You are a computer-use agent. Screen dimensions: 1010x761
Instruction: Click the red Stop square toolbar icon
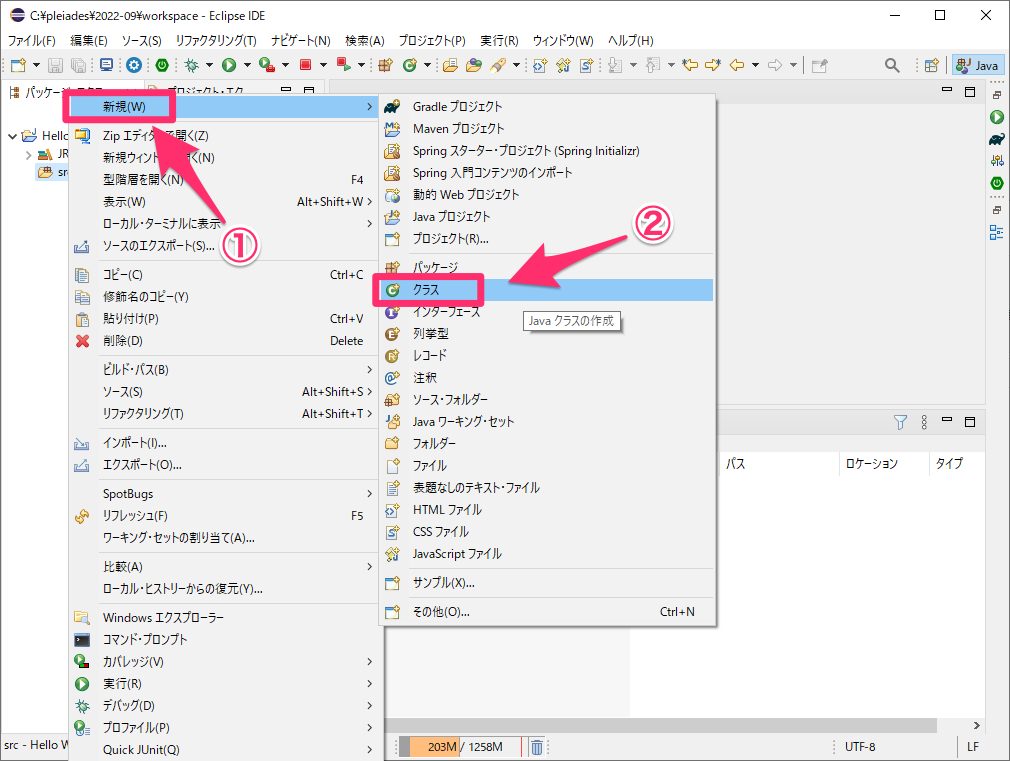(305, 65)
